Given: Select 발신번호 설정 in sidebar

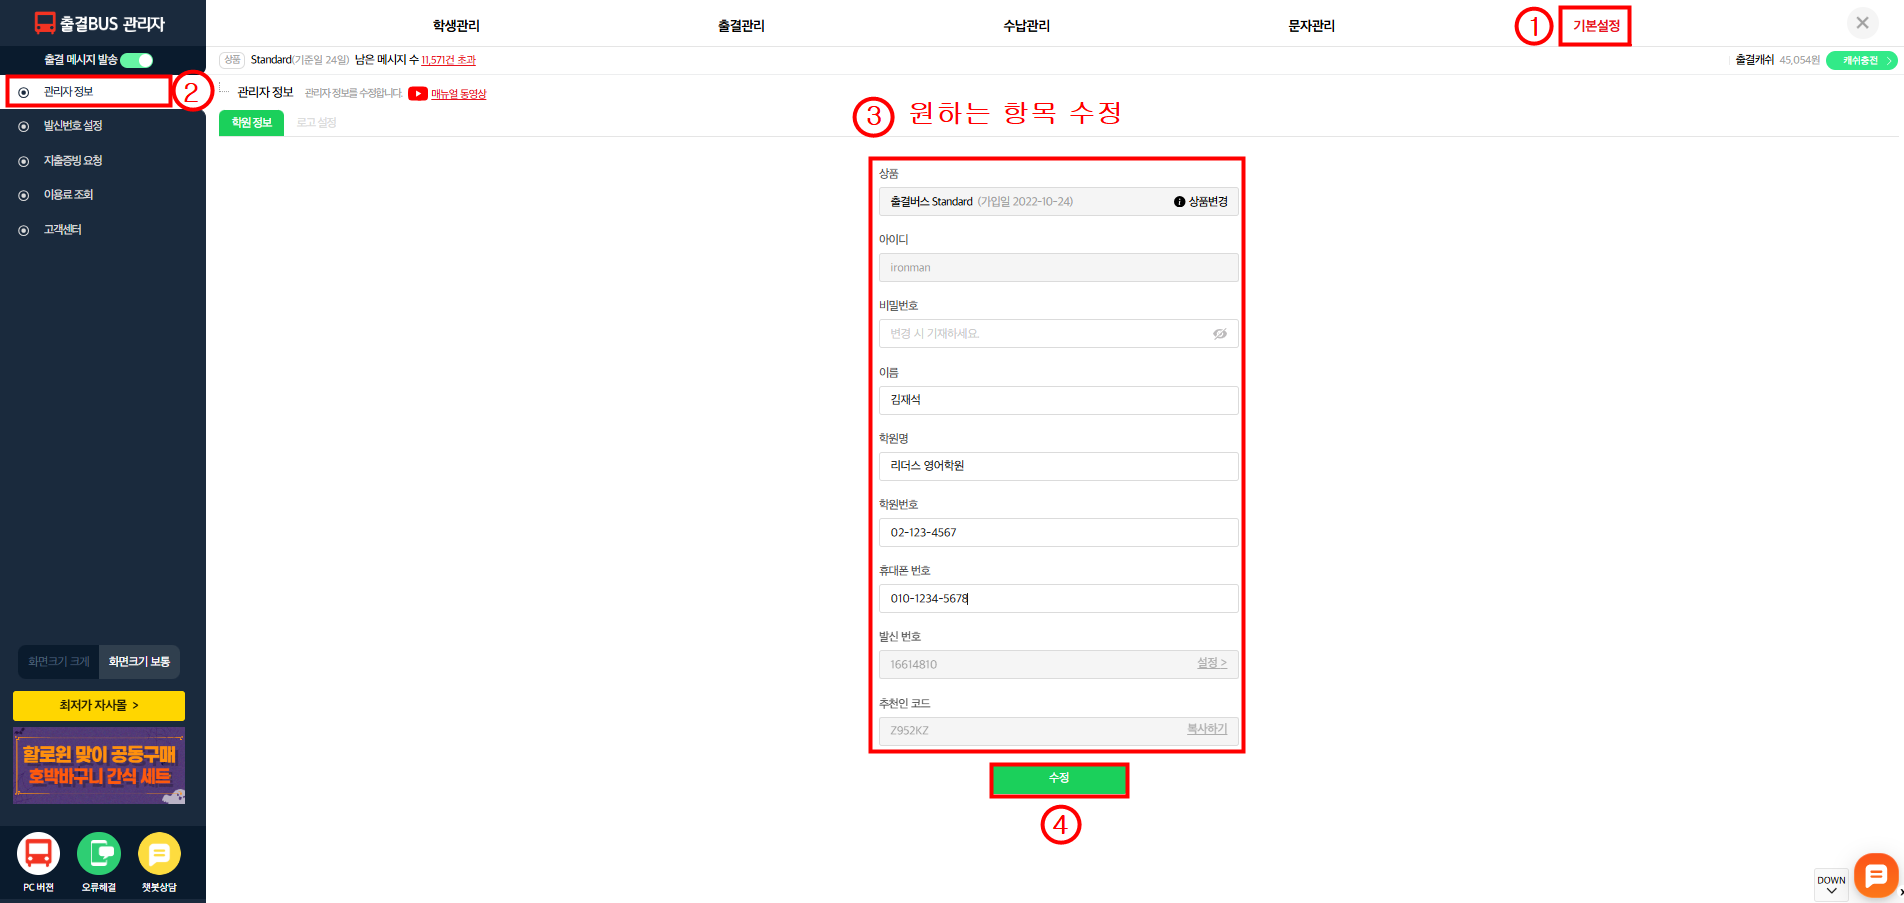Looking at the screenshot, I should (73, 126).
